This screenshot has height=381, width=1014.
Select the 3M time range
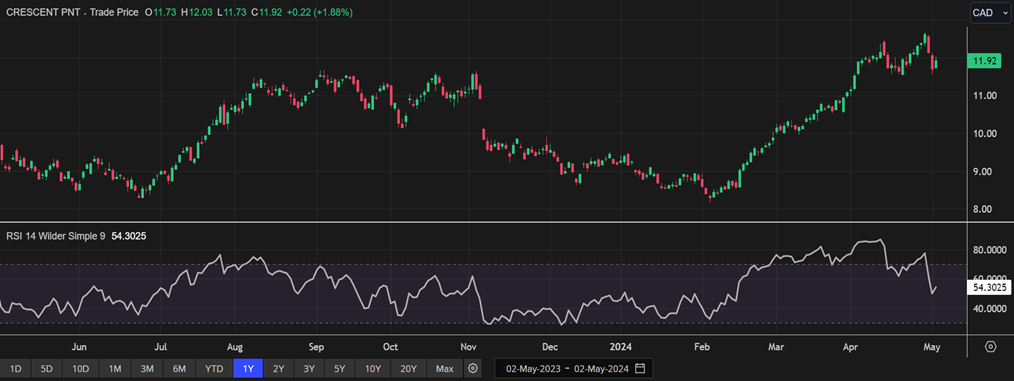(147, 369)
